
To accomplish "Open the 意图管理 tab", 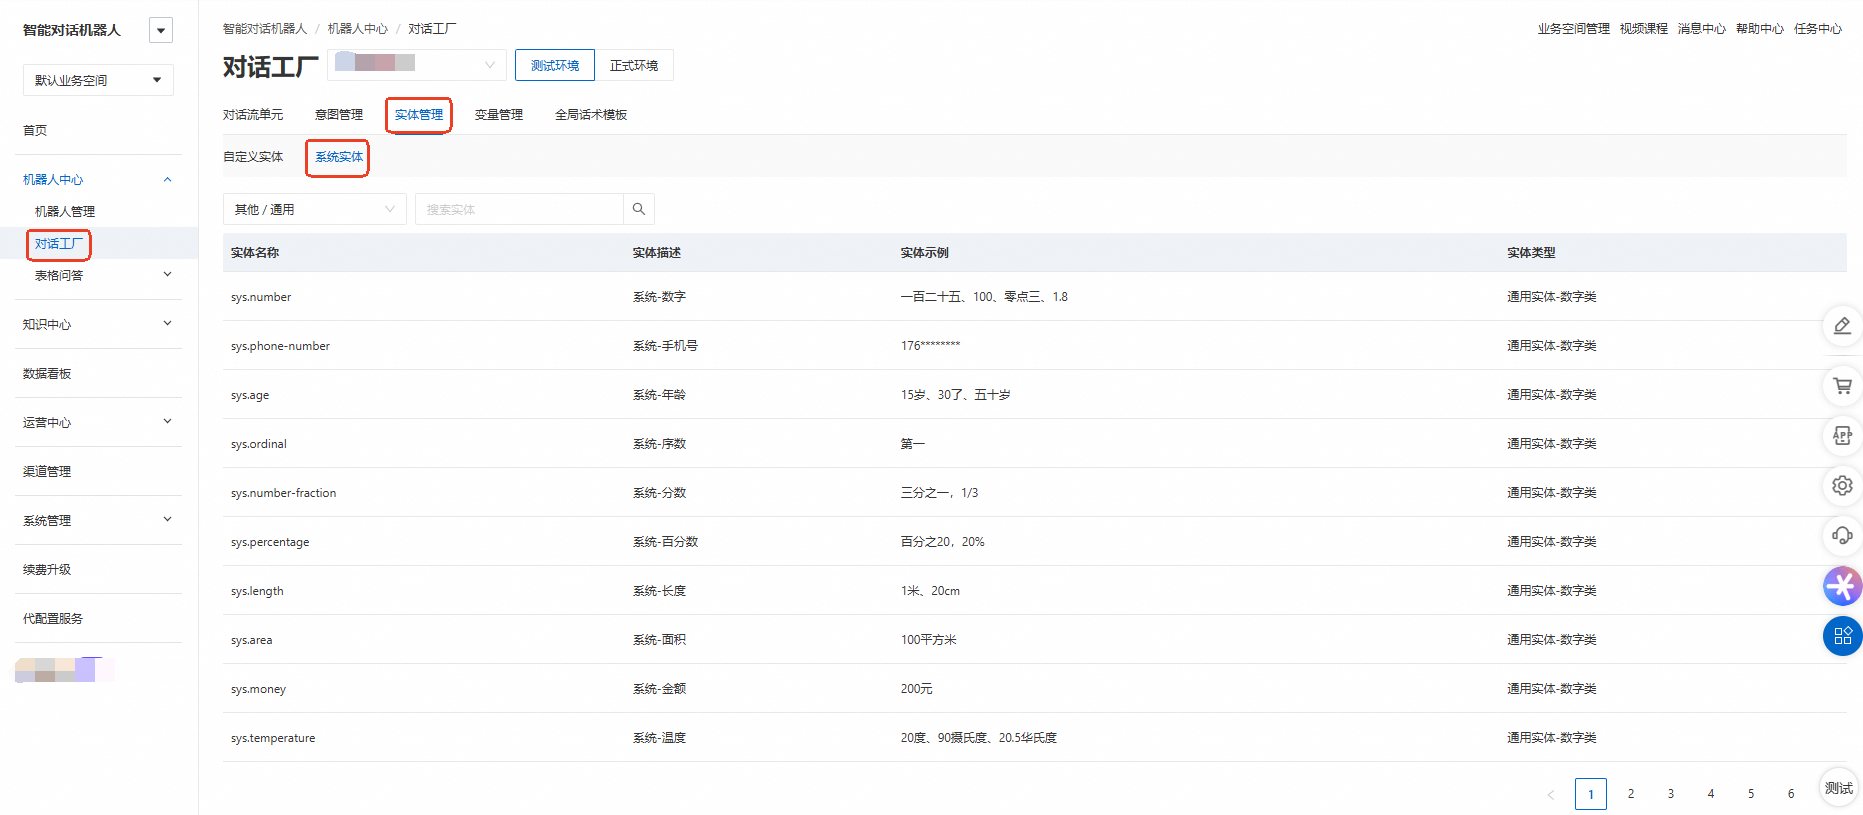I will [x=339, y=115].
